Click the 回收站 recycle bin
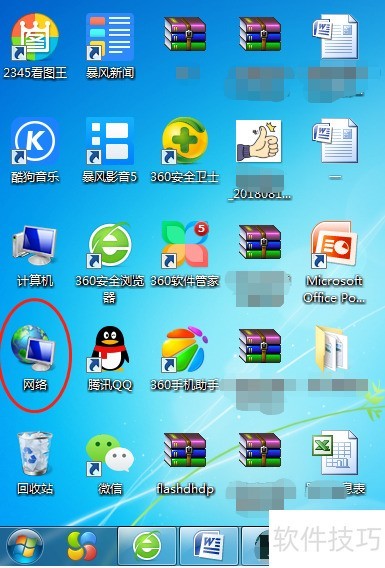 (35, 463)
